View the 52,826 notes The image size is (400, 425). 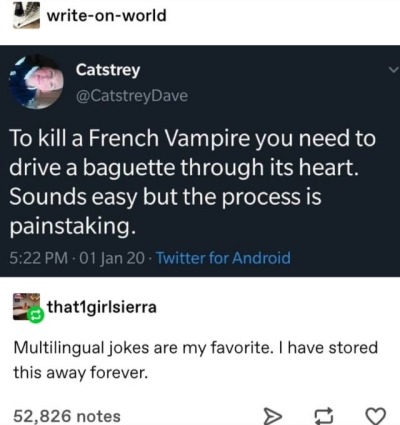pos(67,416)
